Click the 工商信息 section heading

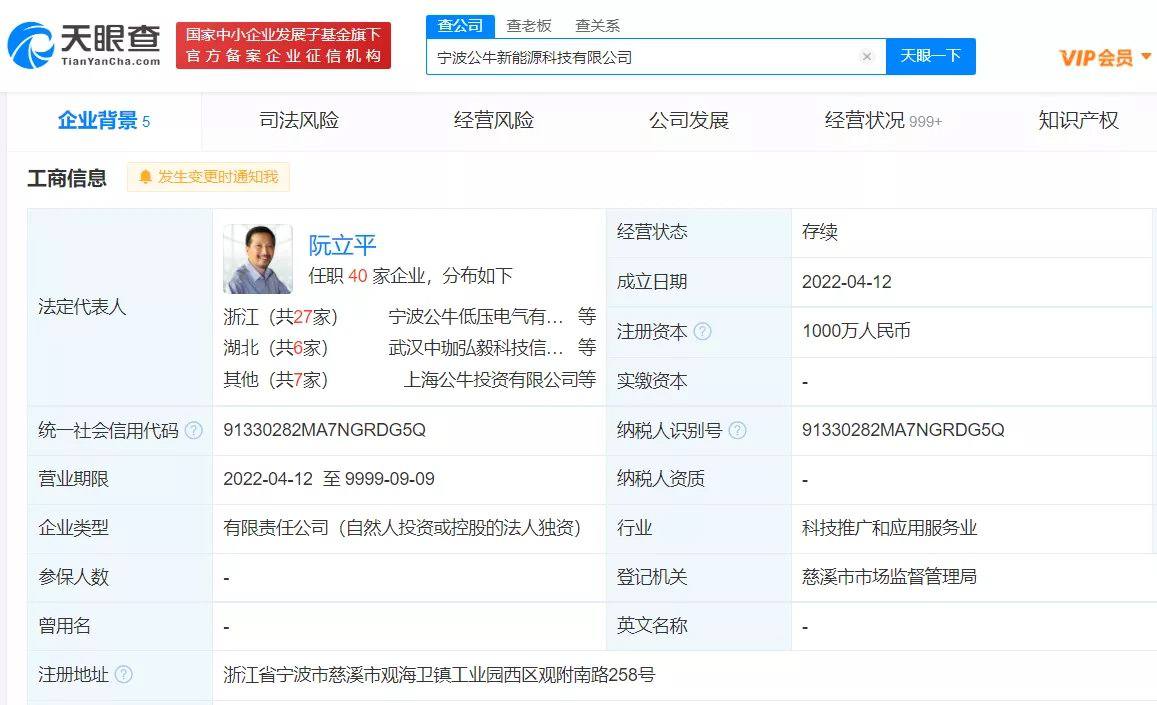click(x=67, y=178)
